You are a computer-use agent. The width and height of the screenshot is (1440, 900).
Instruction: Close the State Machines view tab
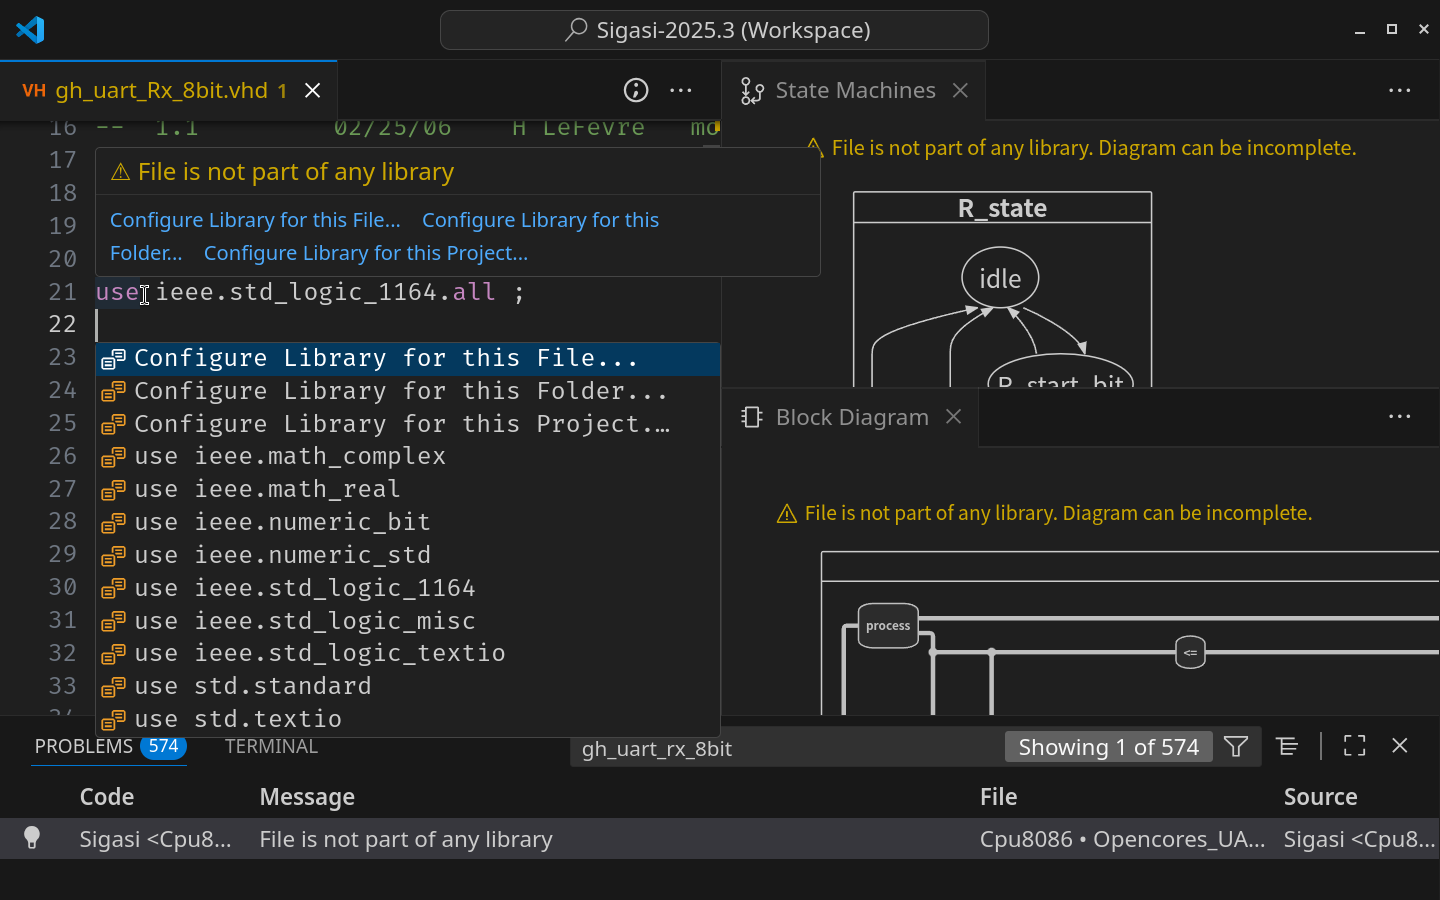coord(960,90)
